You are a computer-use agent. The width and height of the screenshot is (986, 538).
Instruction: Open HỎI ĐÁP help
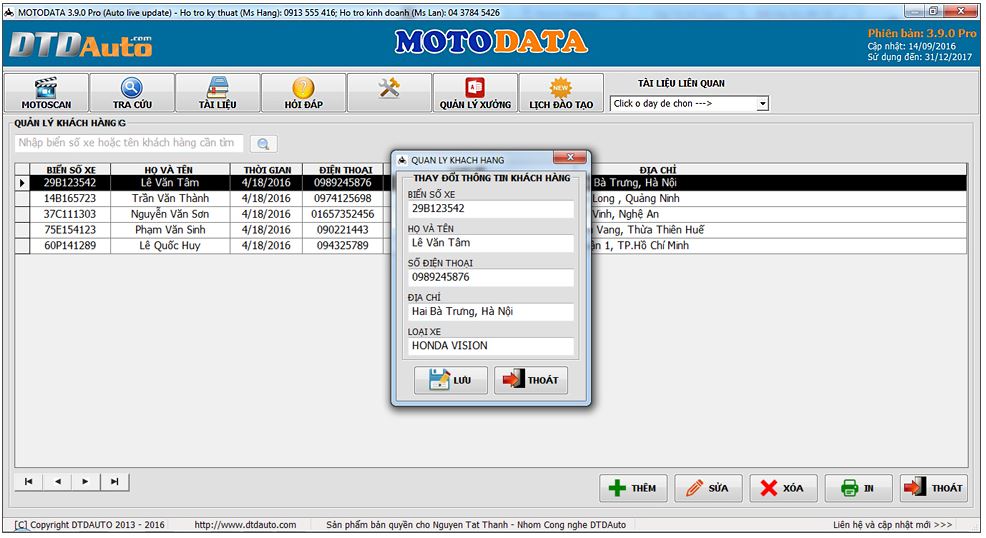tap(304, 93)
